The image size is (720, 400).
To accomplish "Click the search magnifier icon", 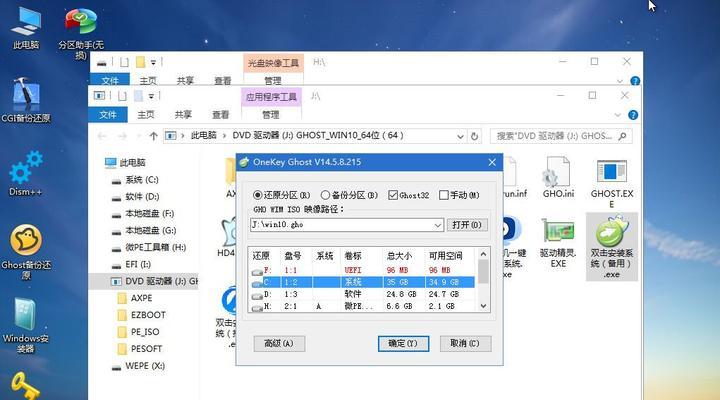I will coord(622,136).
